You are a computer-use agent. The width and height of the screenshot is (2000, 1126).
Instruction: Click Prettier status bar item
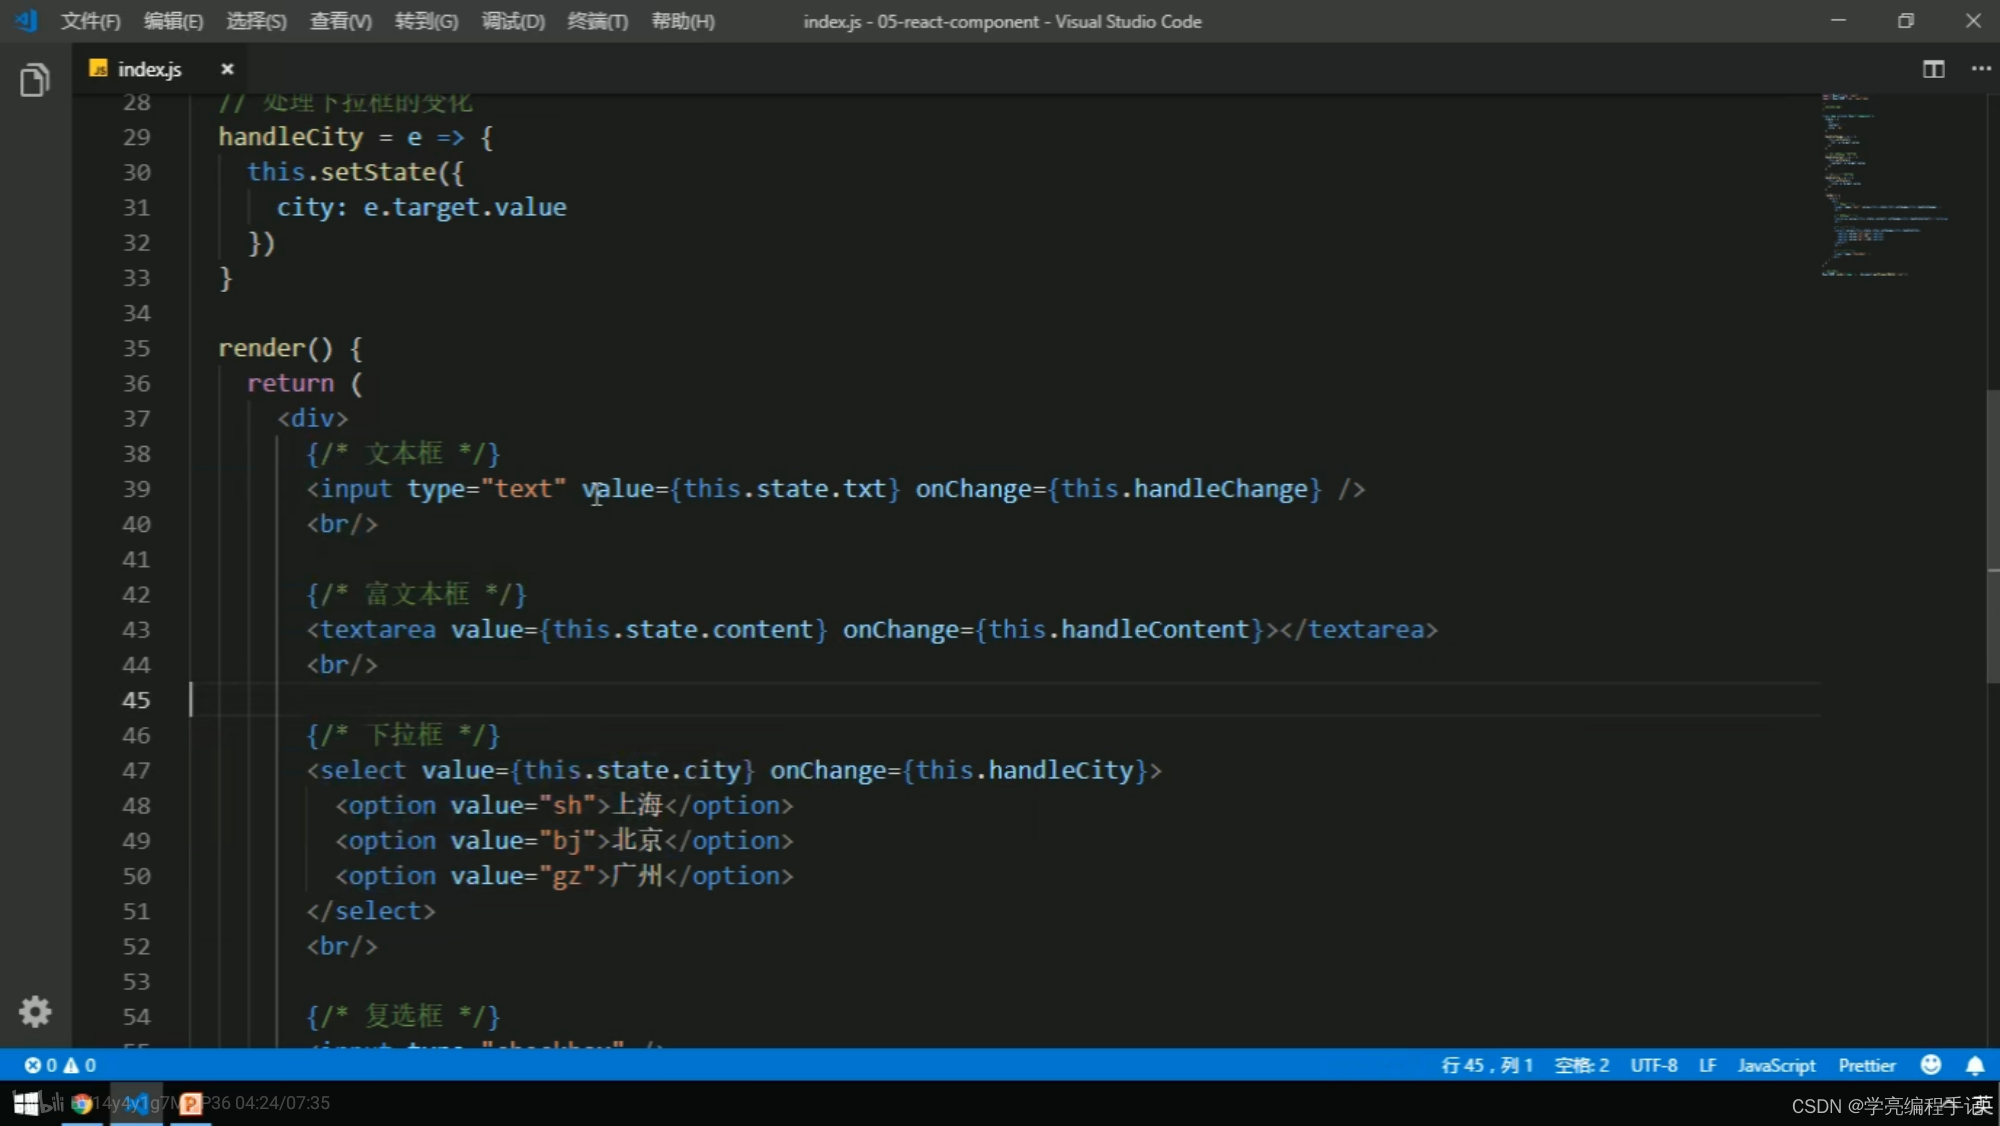(x=1867, y=1065)
